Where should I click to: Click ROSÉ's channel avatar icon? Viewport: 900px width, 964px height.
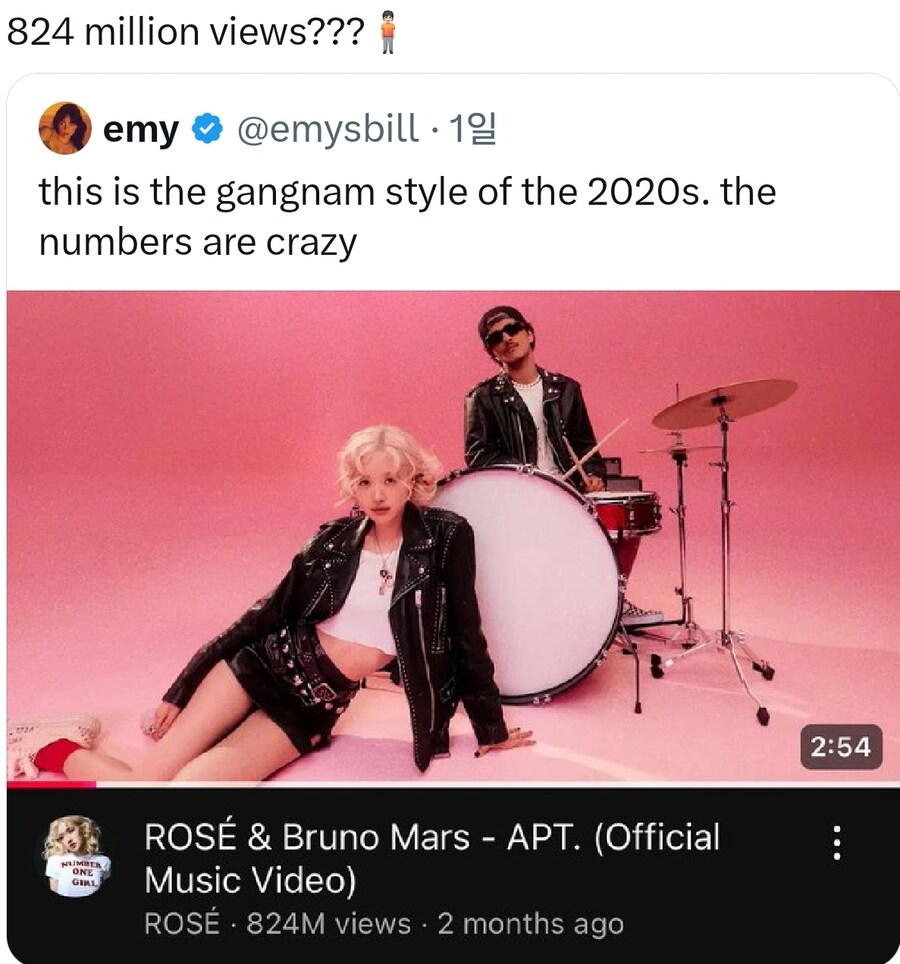coord(77,856)
